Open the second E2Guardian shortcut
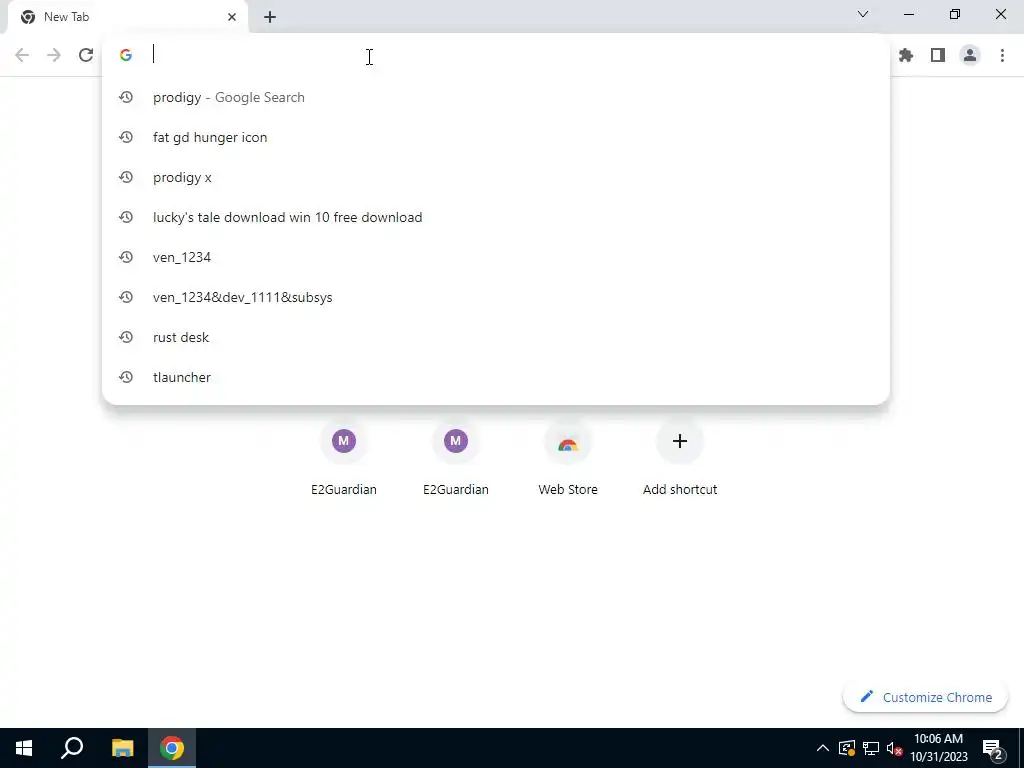 tap(456, 457)
